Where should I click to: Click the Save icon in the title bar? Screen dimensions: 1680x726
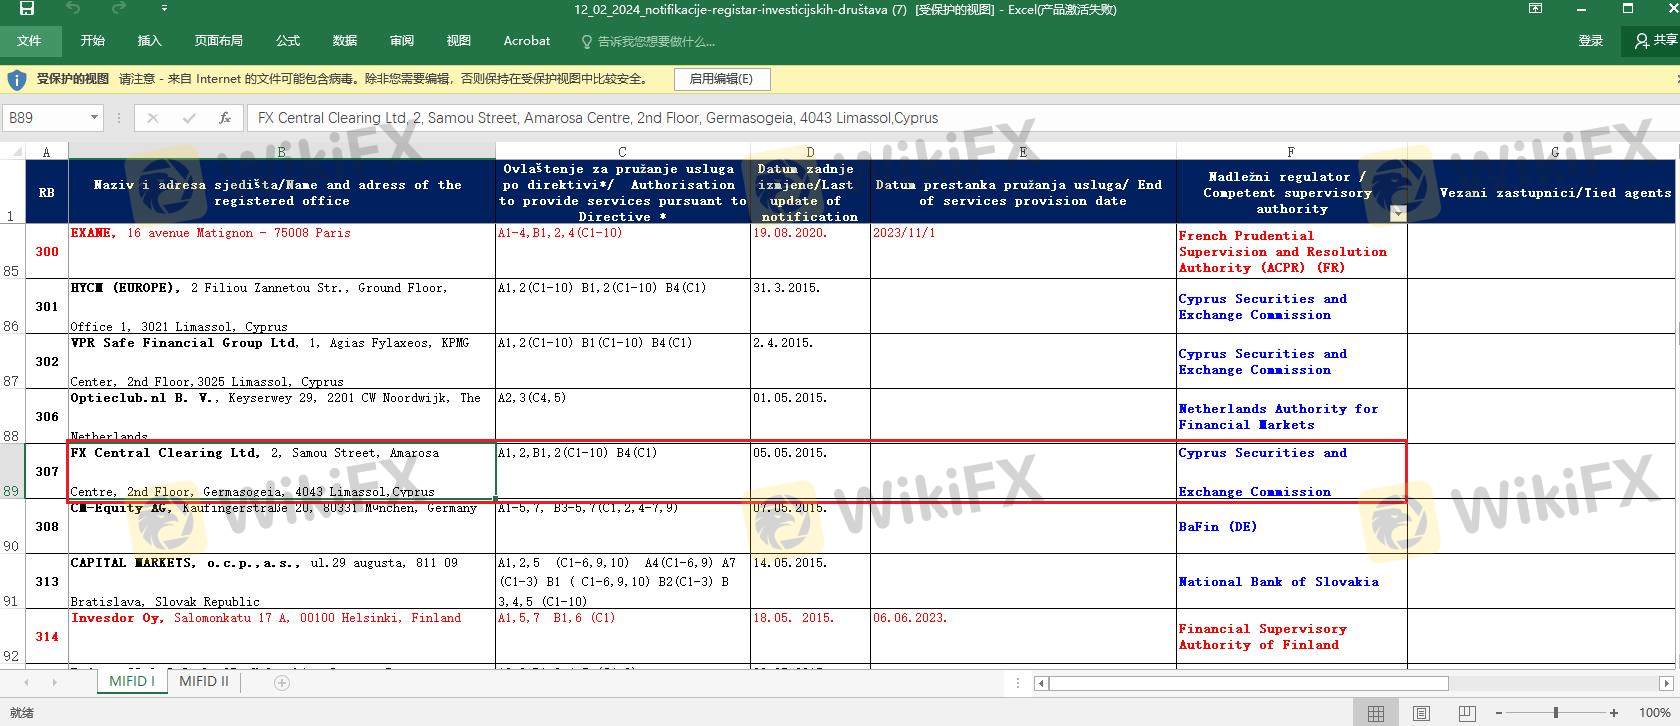coord(27,9)
